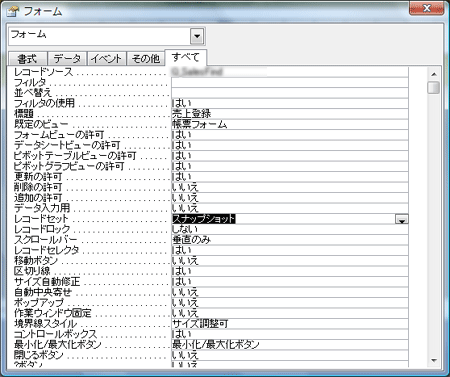
Task: Select the 境界線スタイル property label
Action: pyautogui.click(x=45, y=324)
